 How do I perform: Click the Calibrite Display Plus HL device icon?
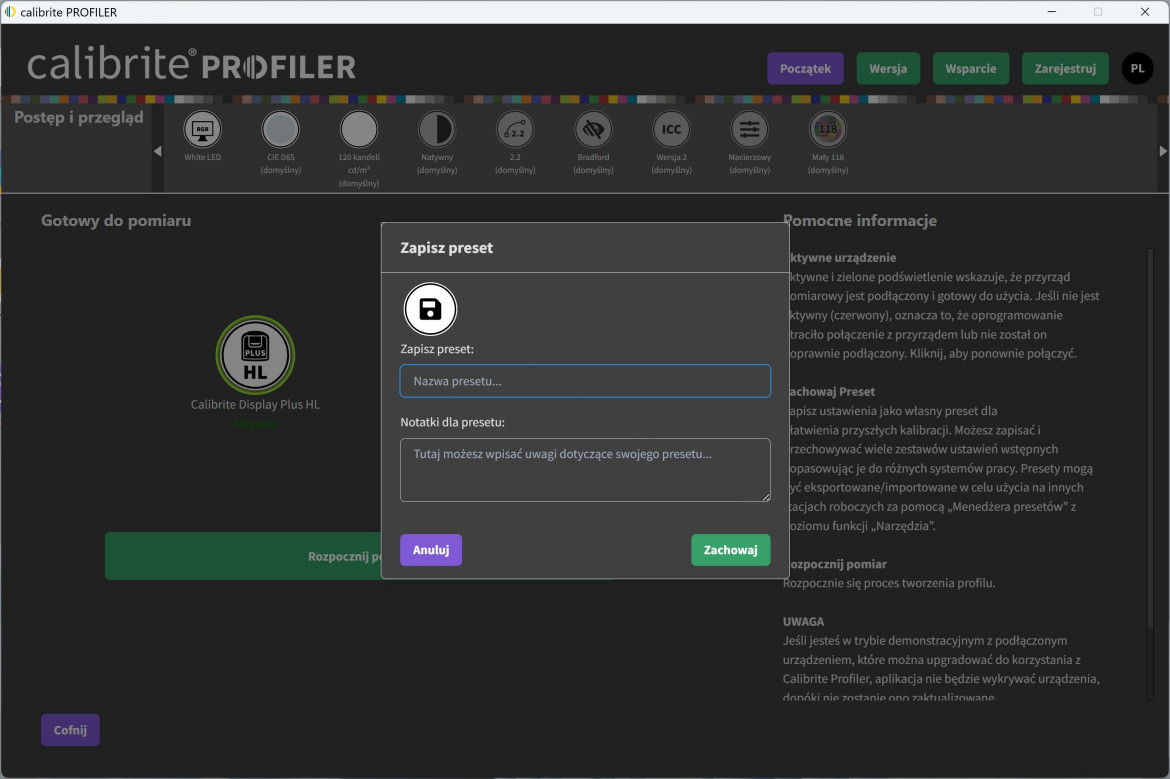(x=255, y=355)
